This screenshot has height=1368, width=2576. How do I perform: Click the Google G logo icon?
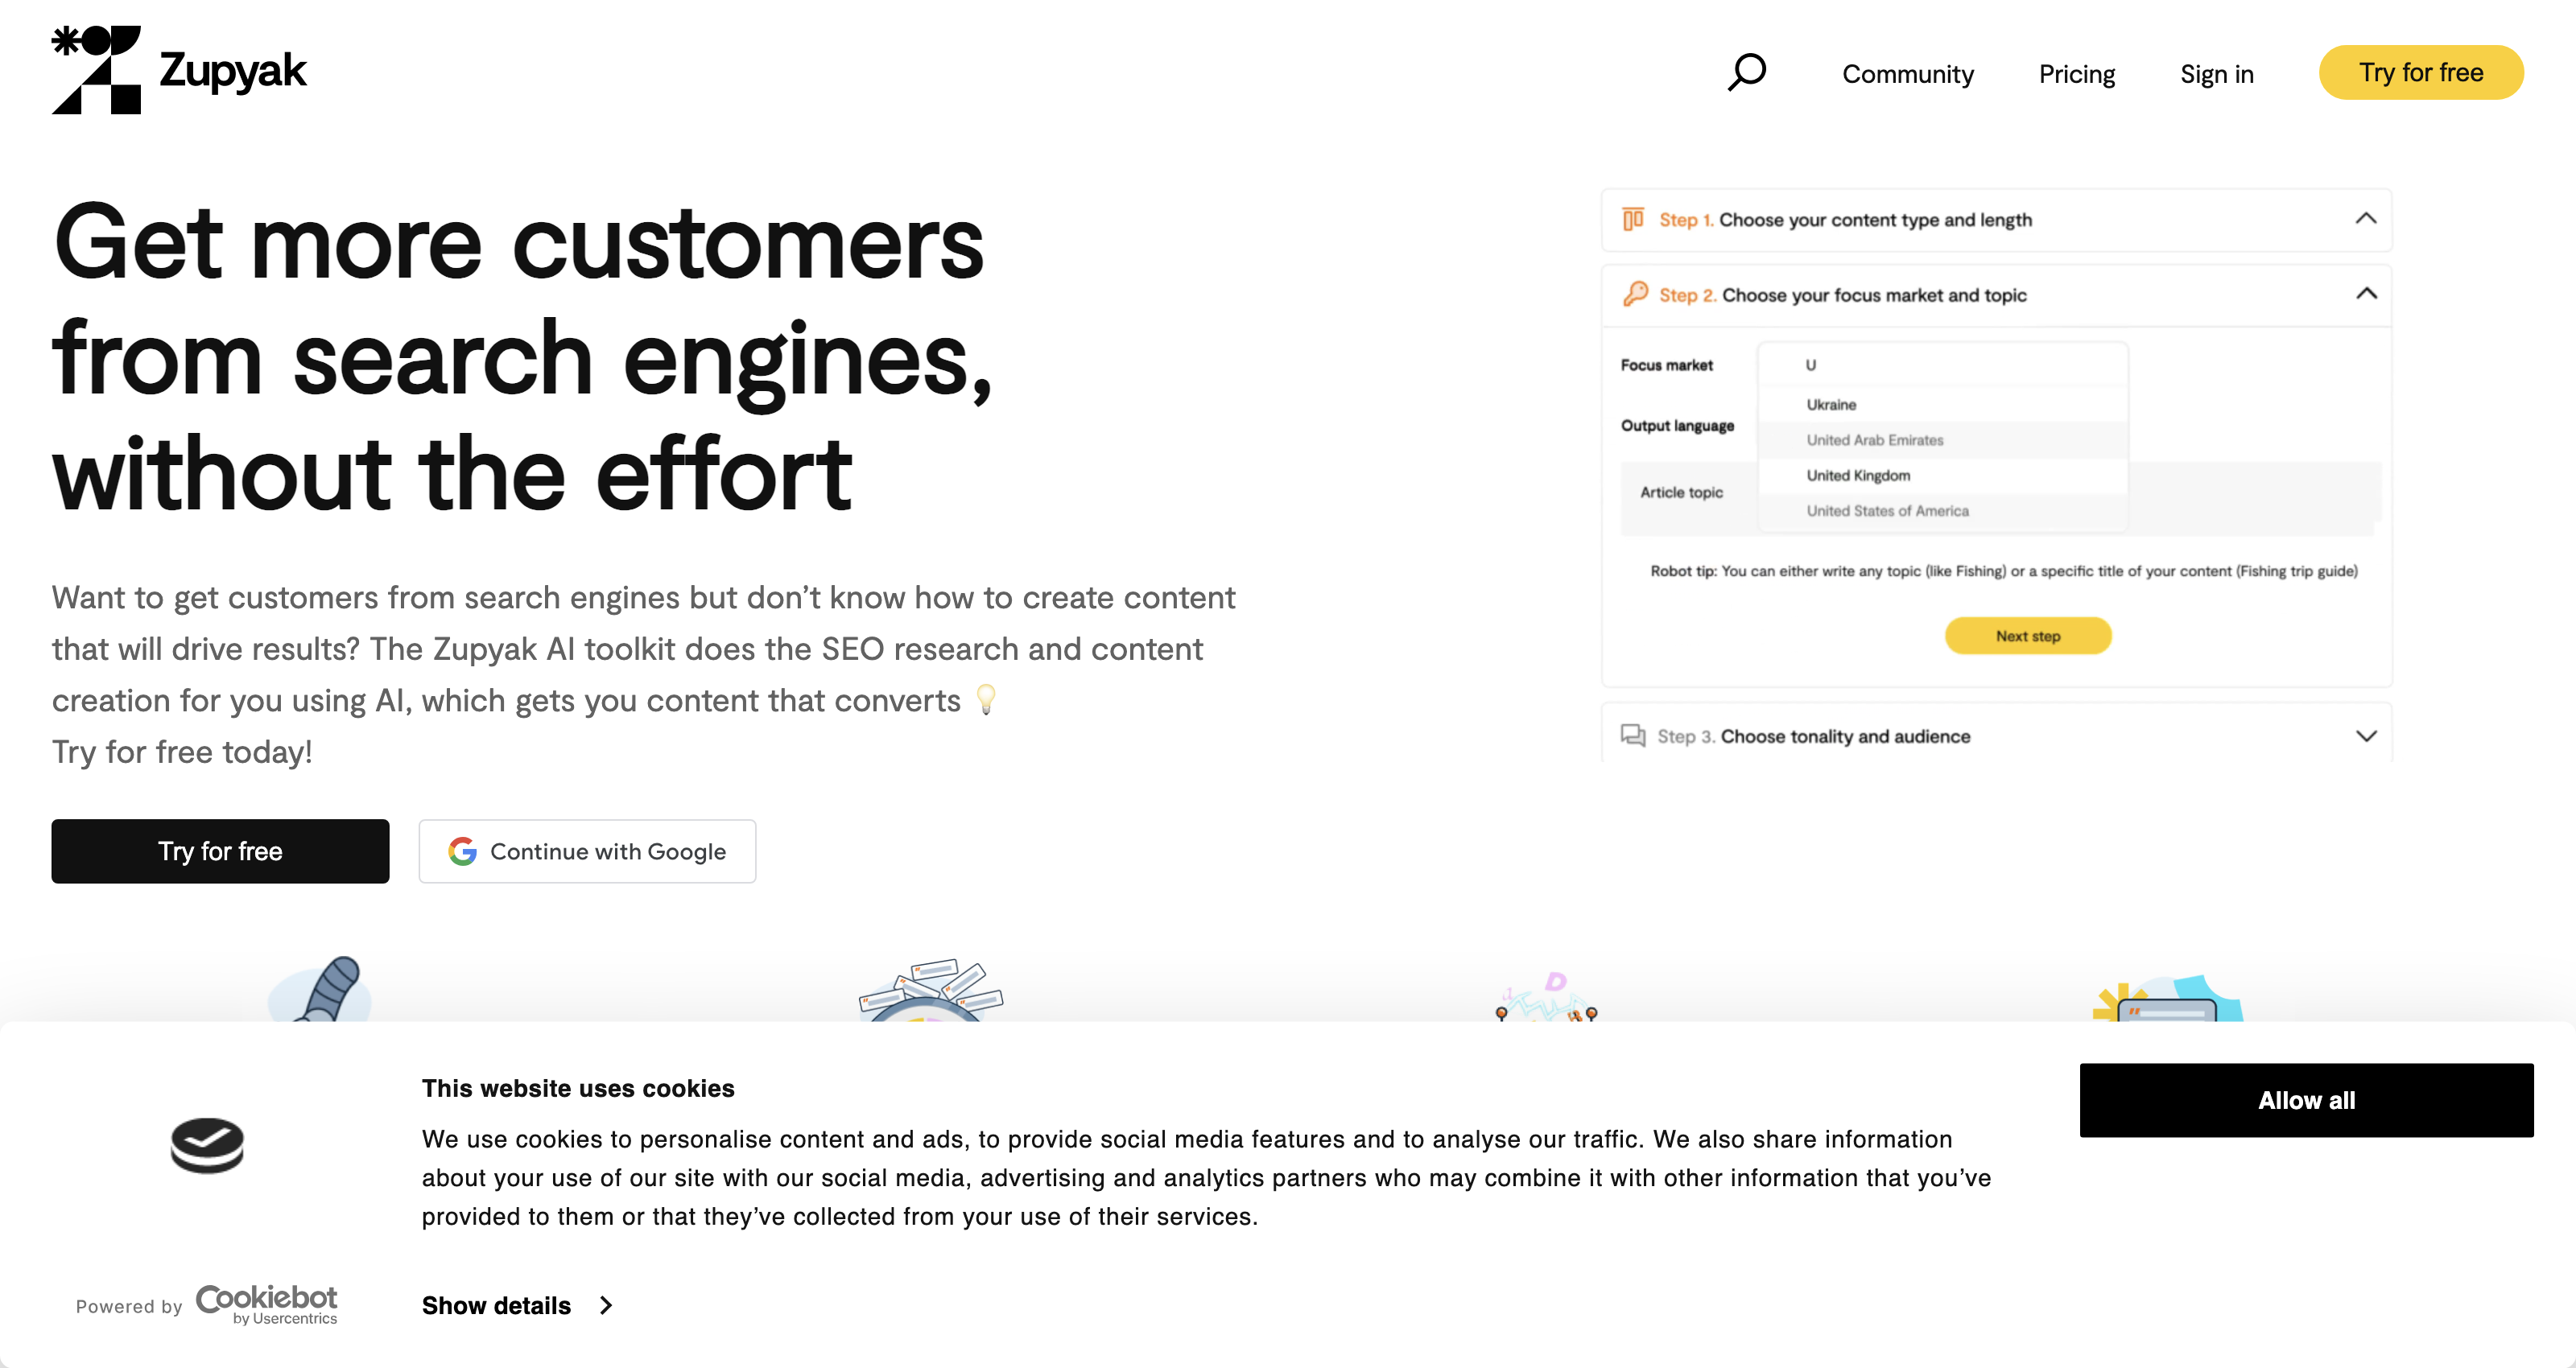point(462,851)
